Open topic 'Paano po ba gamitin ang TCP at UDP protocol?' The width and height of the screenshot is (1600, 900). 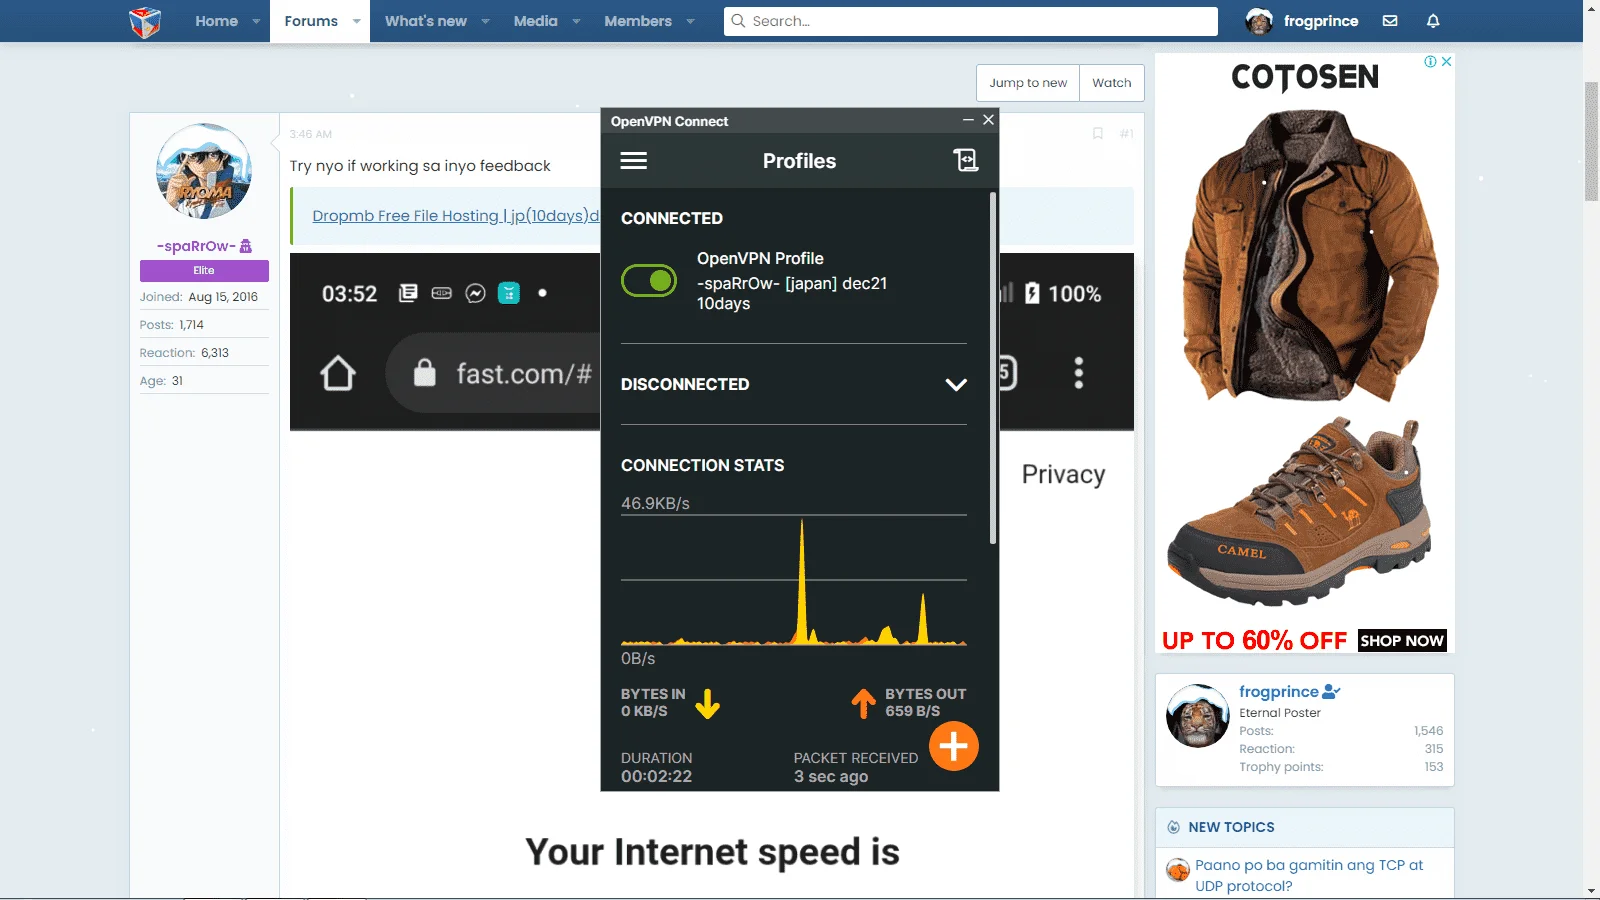pos(1309,875)
